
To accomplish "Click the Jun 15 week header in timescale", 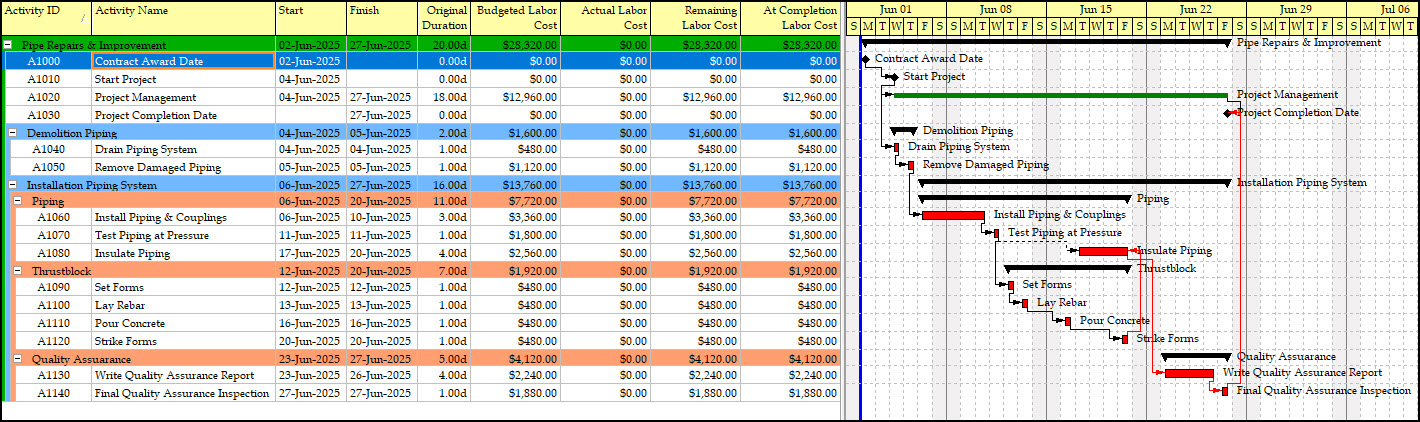I will pyautogui.click(x=1097, y=9).
